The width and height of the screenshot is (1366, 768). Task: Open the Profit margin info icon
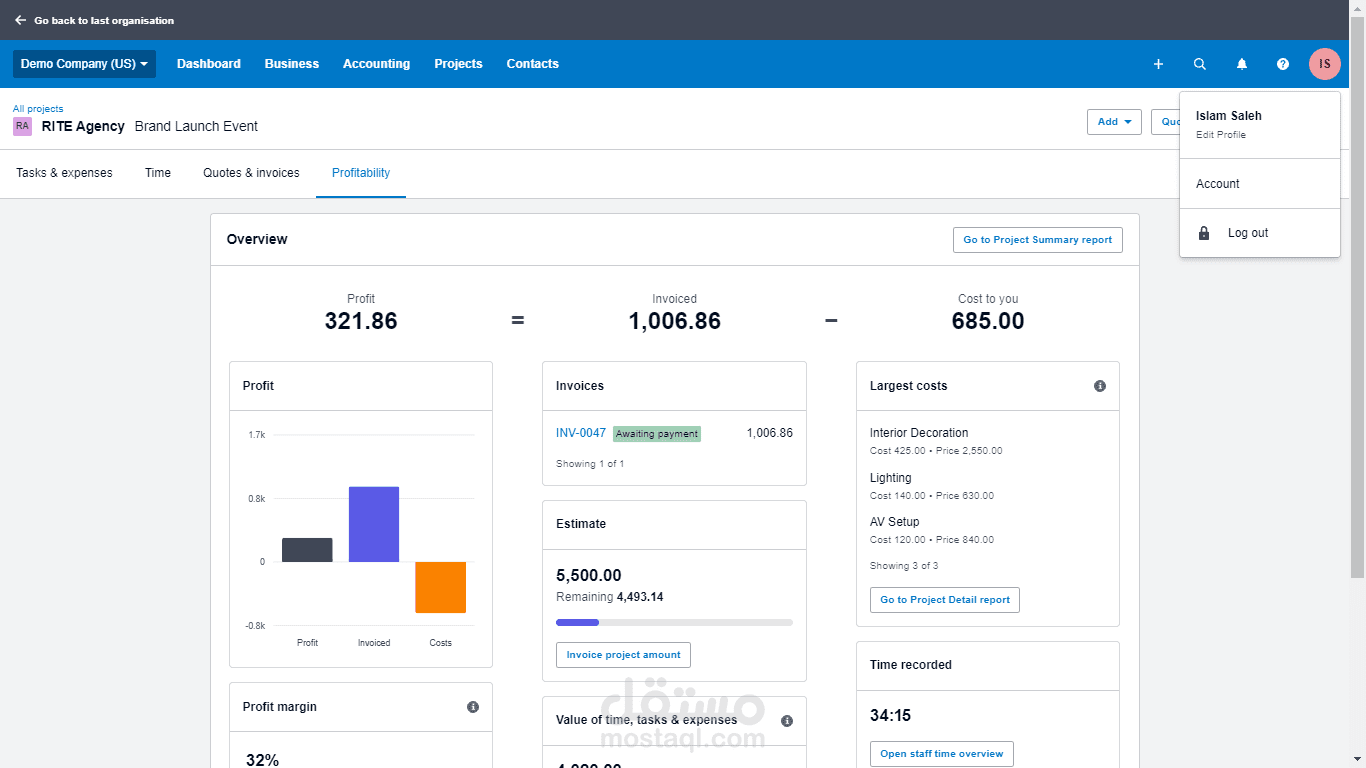click(473, 706)
